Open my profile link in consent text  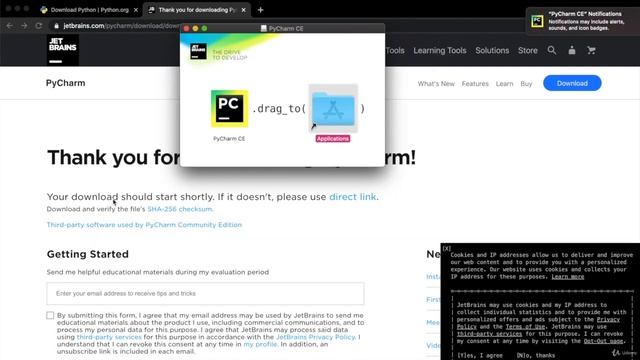[260, 344]
